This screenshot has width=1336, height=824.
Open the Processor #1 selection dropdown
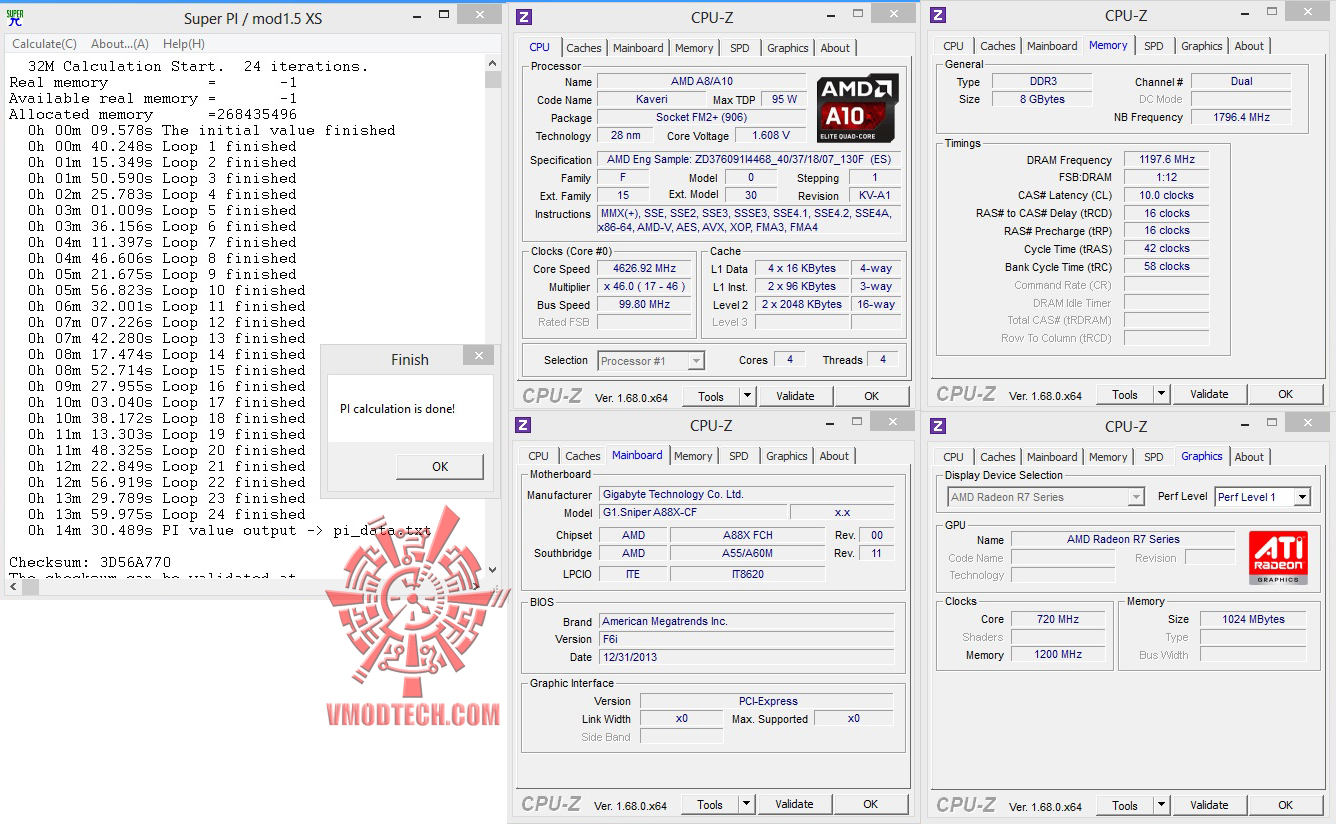click(651, 361)
